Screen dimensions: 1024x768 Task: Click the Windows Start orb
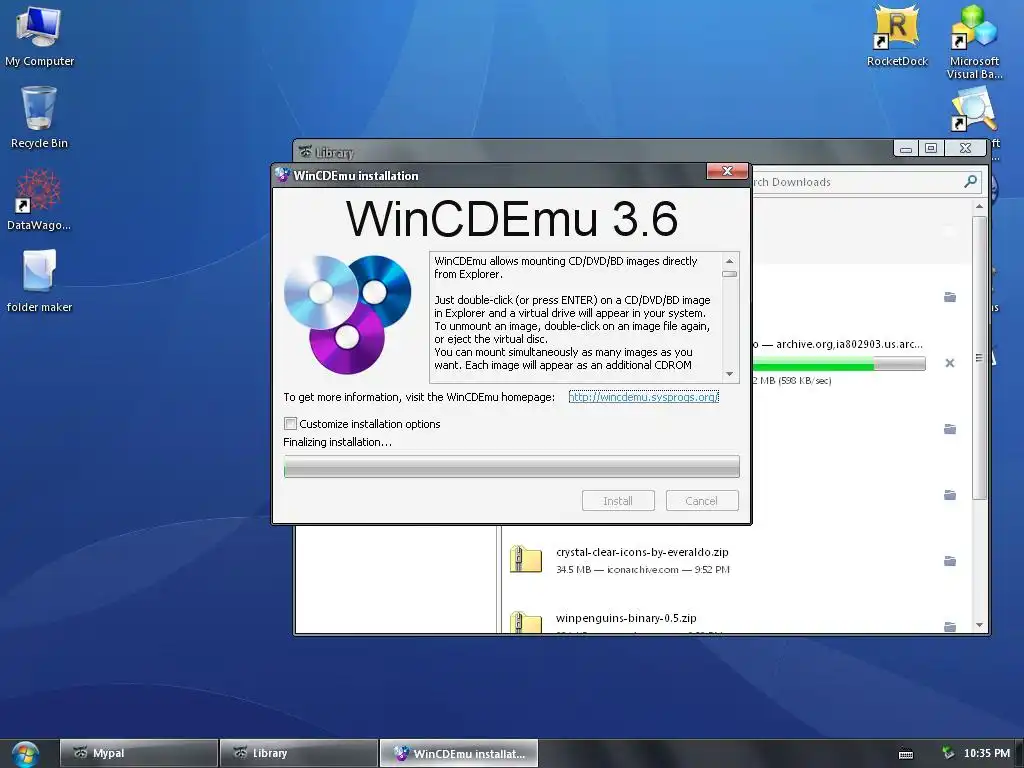[x=25, y=754]
